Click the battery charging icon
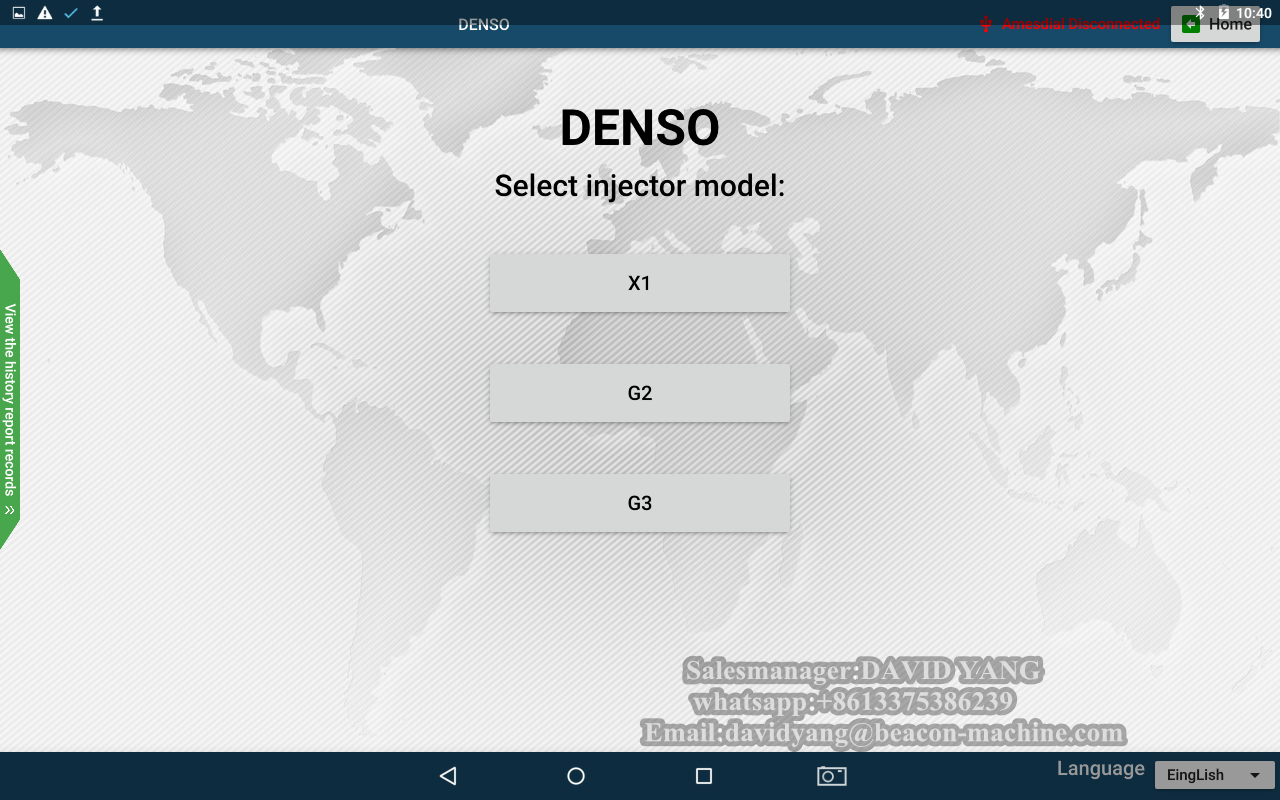This screenshot has height=800, width=1280. tap(1224, 12)
